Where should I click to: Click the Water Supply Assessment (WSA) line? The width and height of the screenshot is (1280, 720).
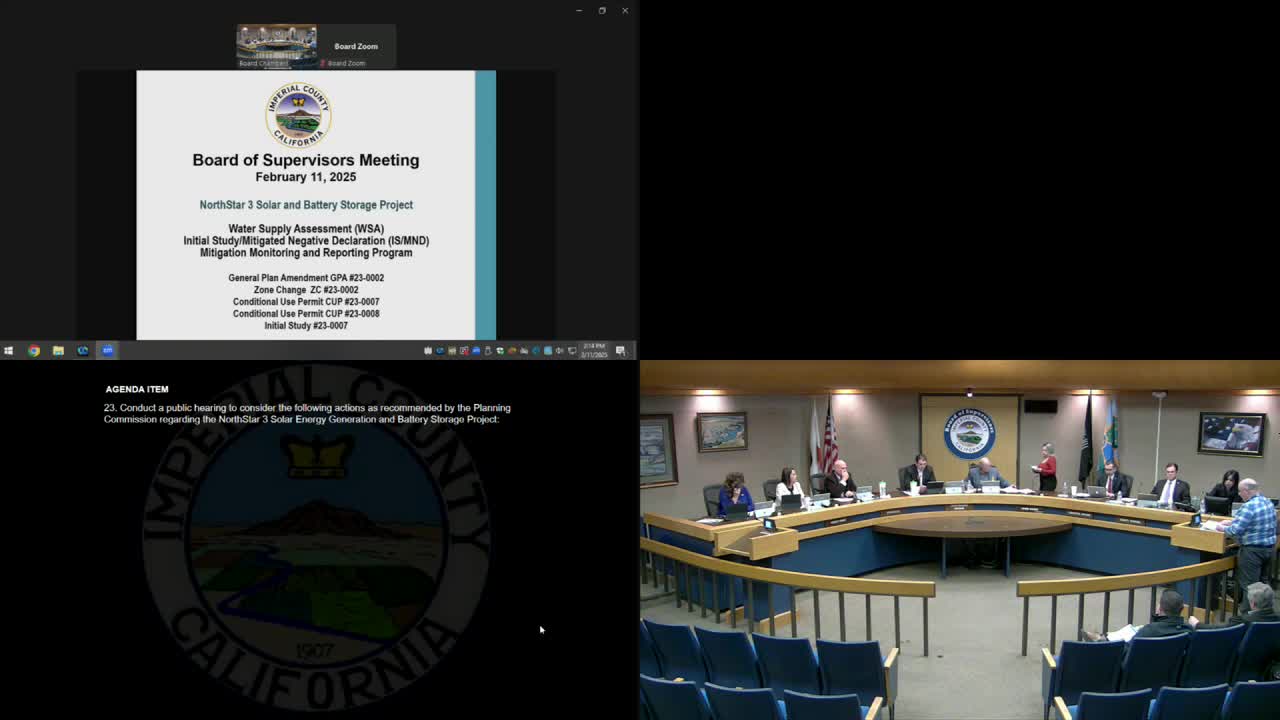click(306, 229)
